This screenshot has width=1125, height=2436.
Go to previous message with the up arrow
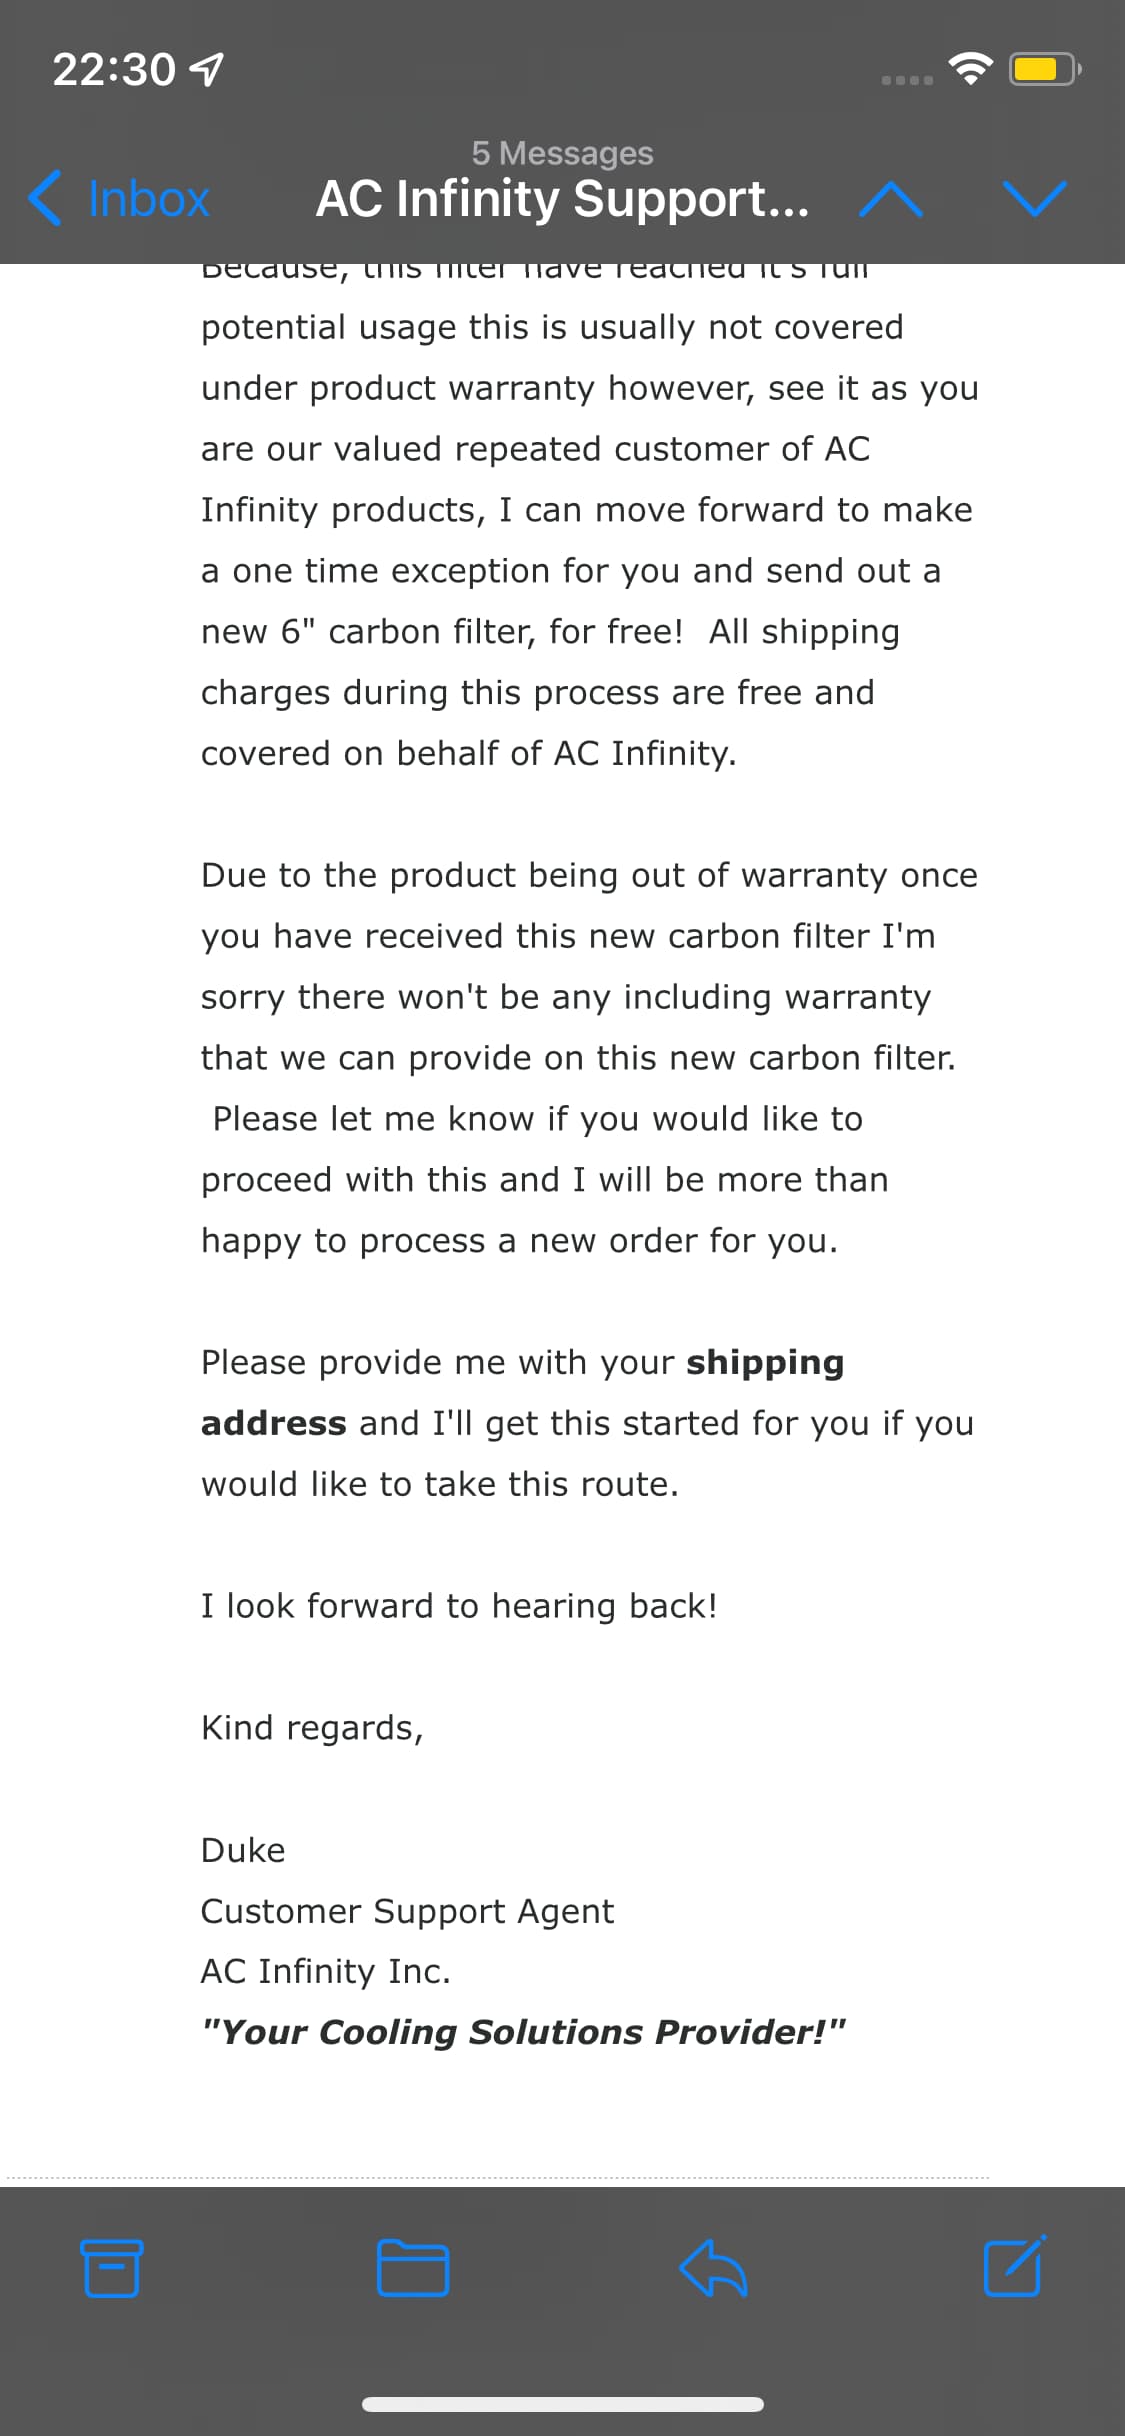click(x=890, y=199)
